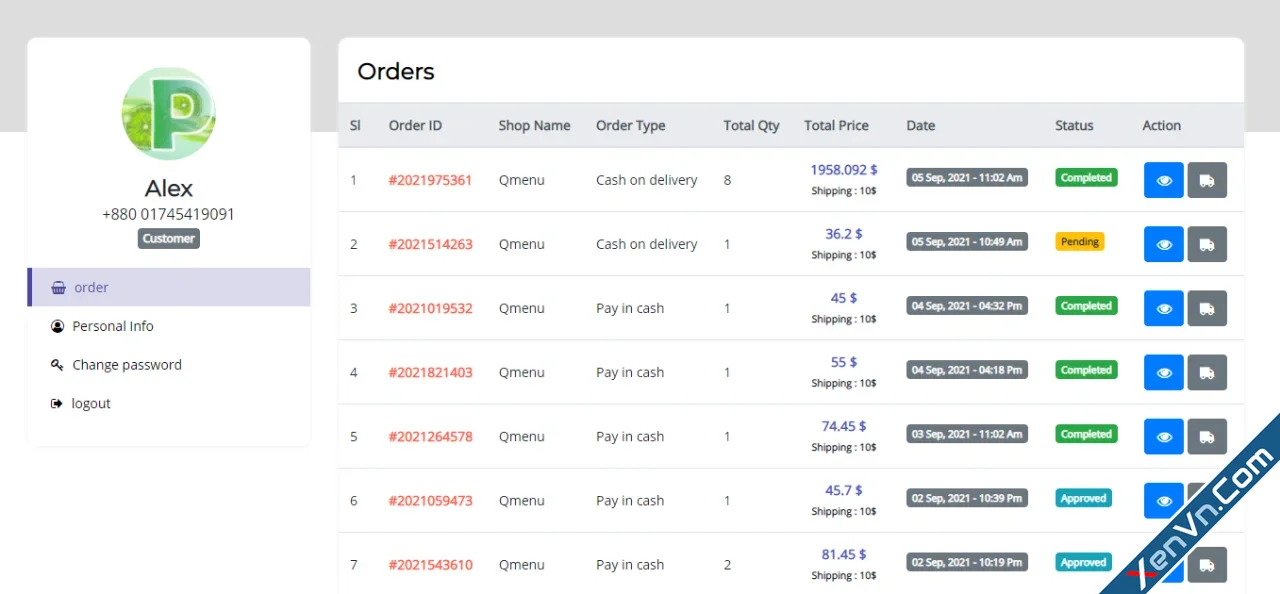View details of order #2021975361
The image size is (1280, 594).
[1164, 180]
